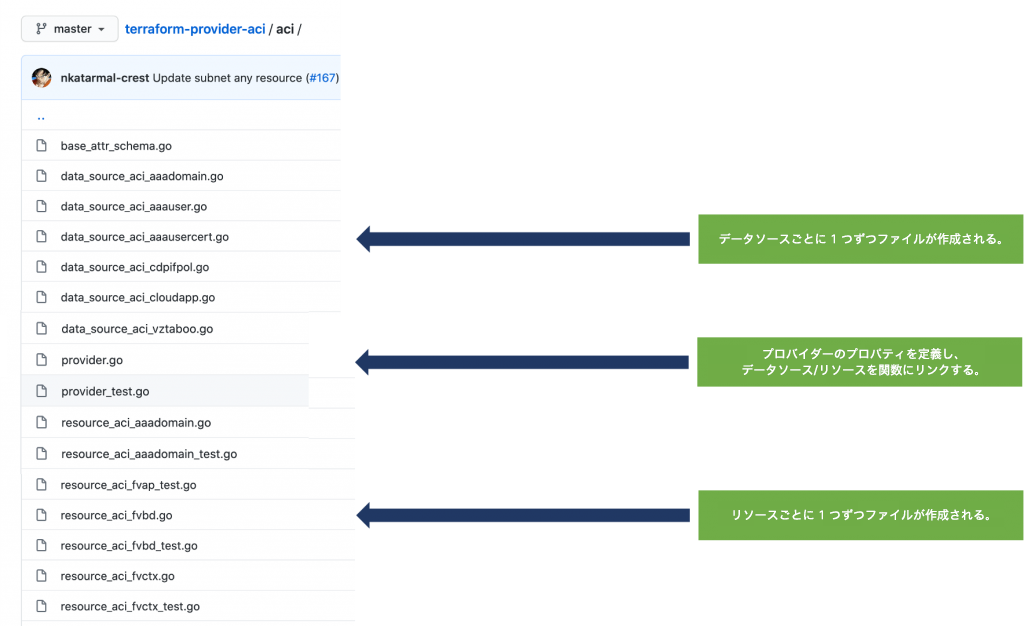Click nkatarmal-crest's avatar image
Screen dimensions: 1024x626
(40, 77)
